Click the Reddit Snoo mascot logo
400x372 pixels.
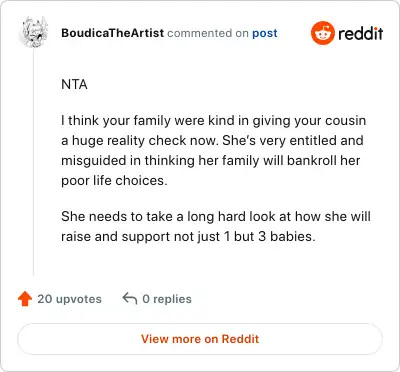click(x=323, y=33)
